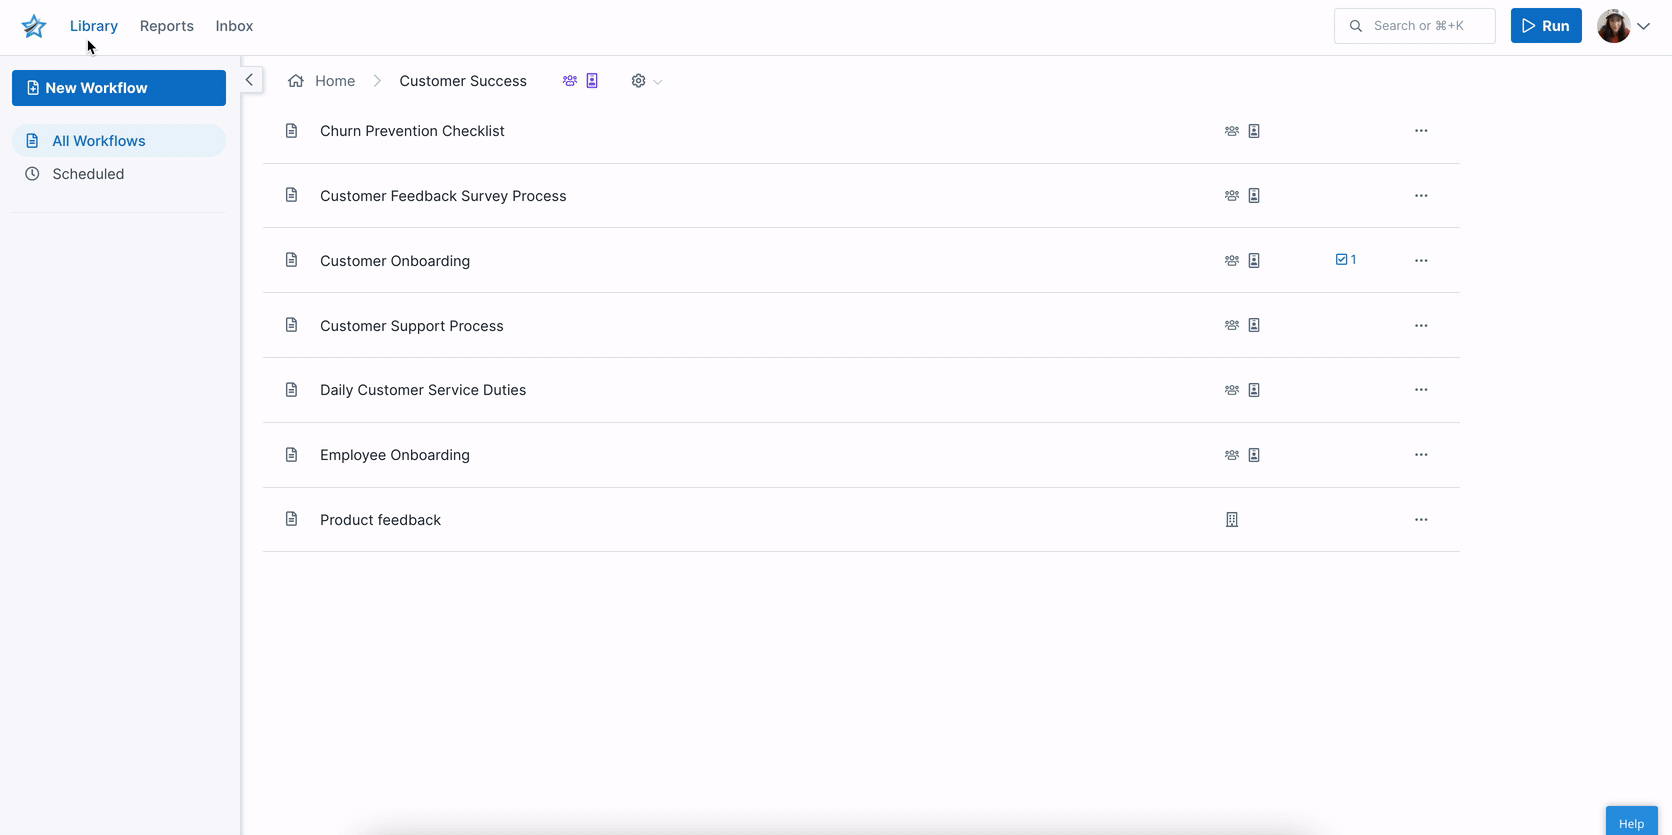Select Scheduled in sidebar

119,174
